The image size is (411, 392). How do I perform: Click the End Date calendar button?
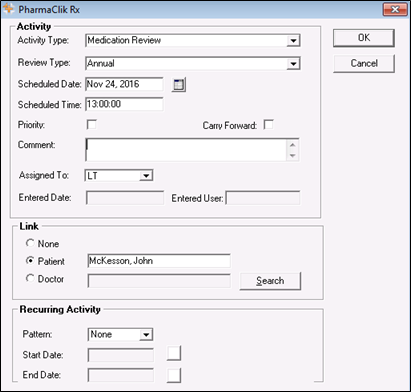tap(174, 375)
